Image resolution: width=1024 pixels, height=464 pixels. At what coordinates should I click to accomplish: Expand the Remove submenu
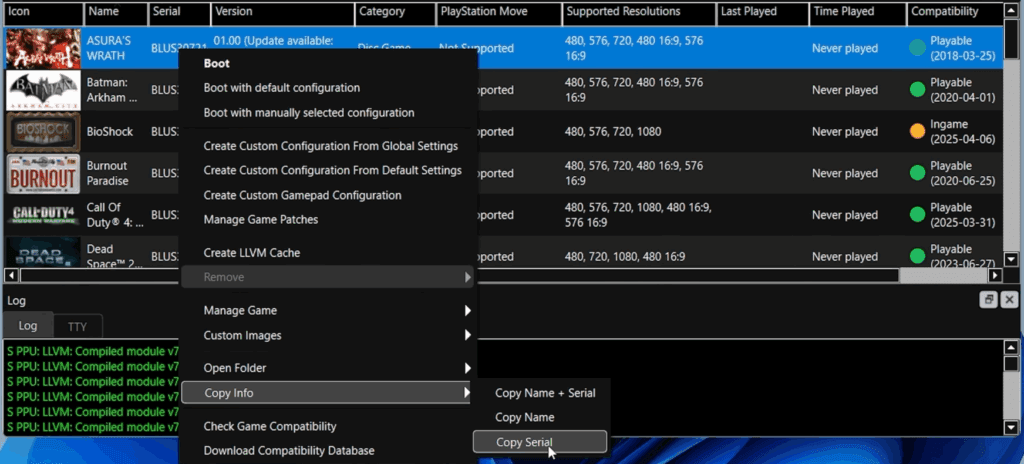327,277
